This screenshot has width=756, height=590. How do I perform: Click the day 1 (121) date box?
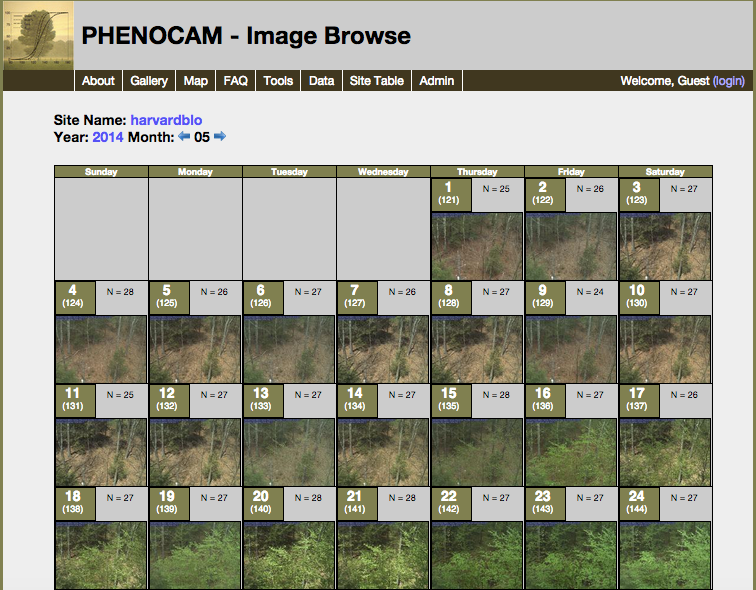(x=451, y=195)
